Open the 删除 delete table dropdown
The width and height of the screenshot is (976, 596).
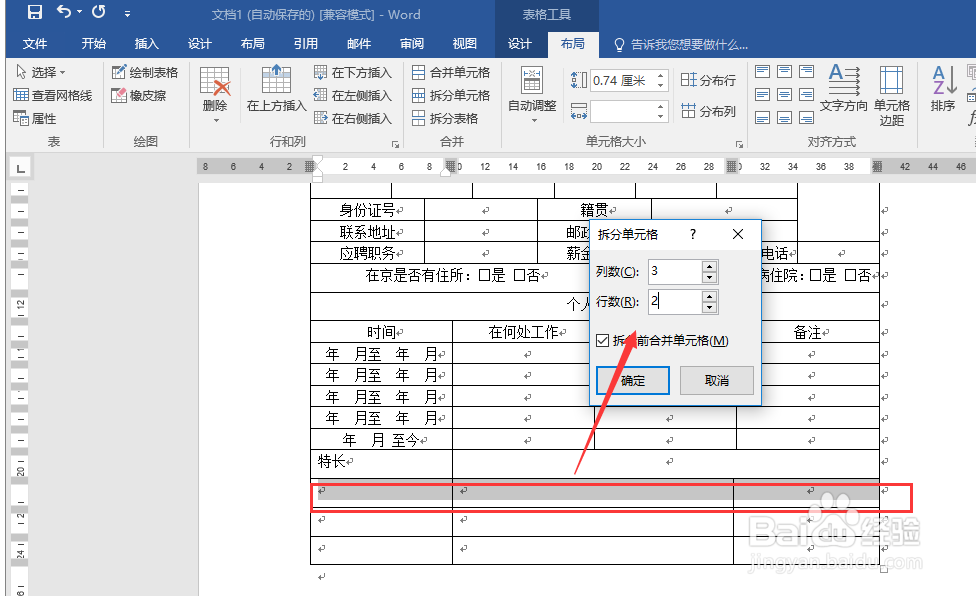point(215,93)
